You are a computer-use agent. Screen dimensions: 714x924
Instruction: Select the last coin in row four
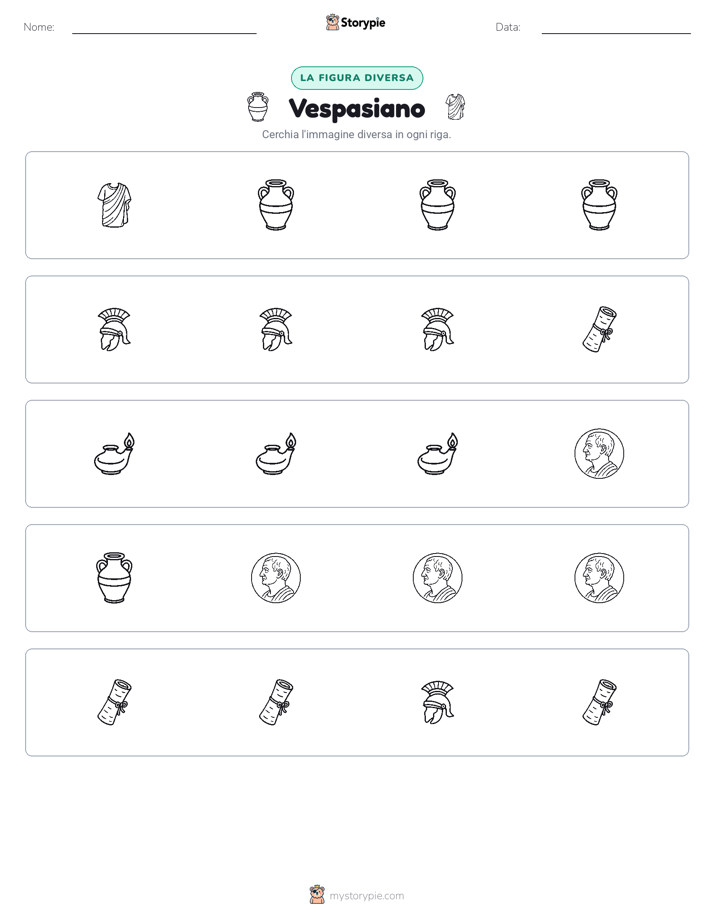click(599, 578)
